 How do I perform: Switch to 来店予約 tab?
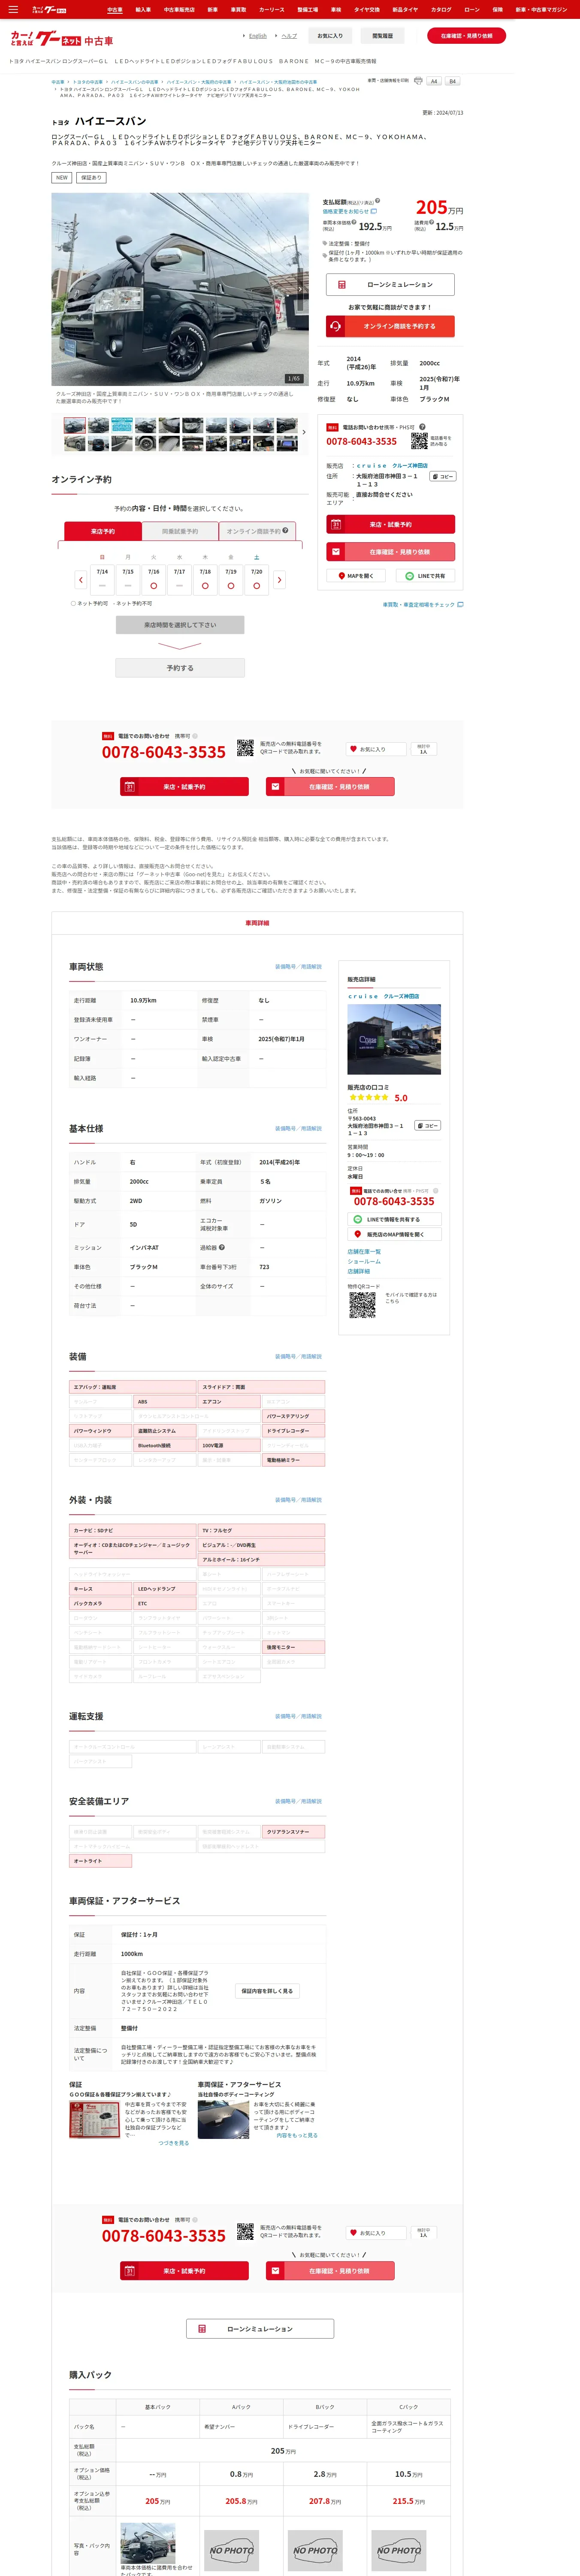[103, 531]
